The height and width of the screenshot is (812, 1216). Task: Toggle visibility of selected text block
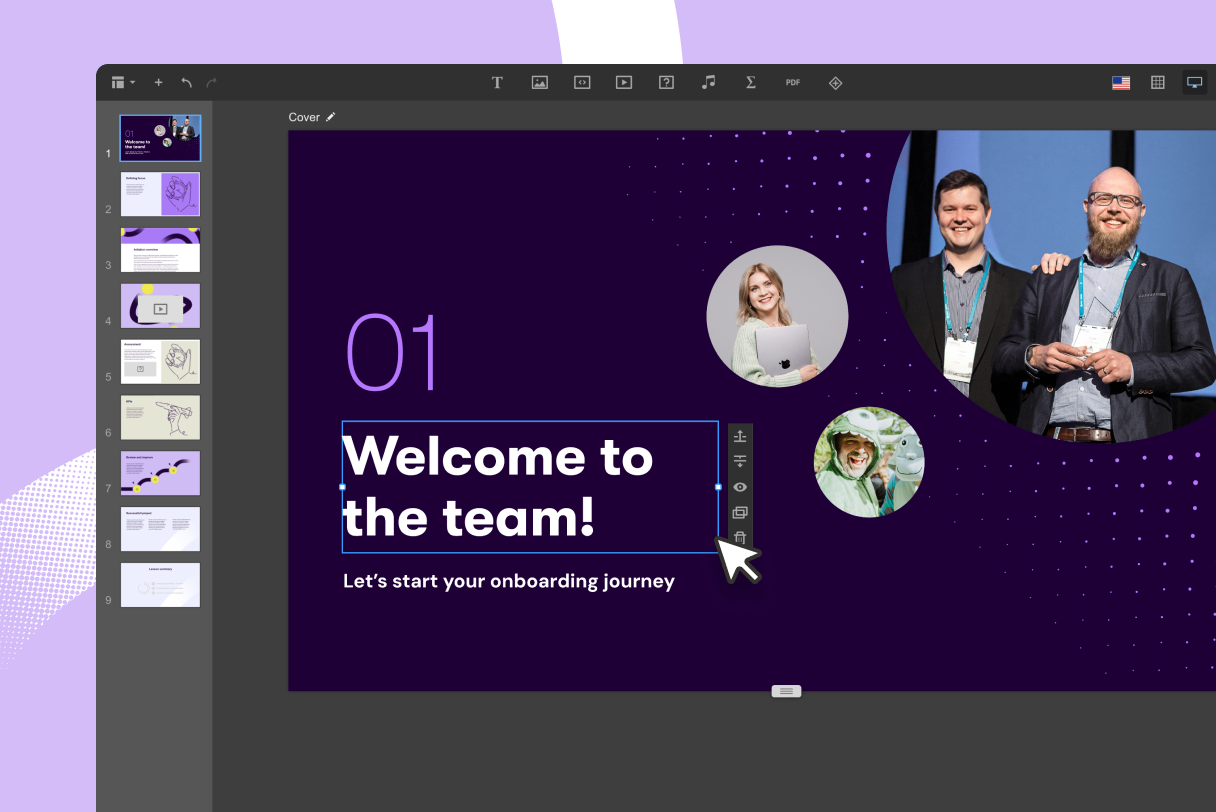click(x=740, y=487)
